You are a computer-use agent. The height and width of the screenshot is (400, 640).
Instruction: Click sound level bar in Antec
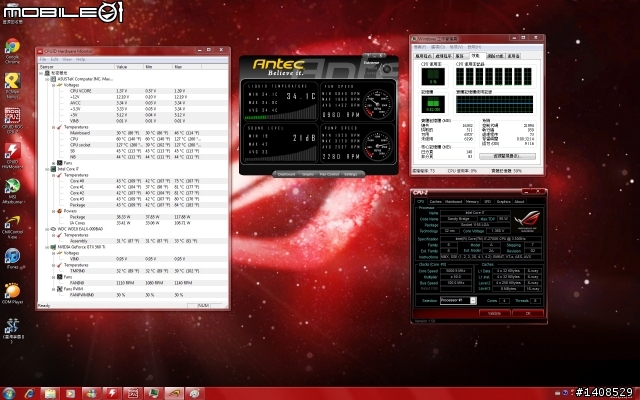point(280,154)
